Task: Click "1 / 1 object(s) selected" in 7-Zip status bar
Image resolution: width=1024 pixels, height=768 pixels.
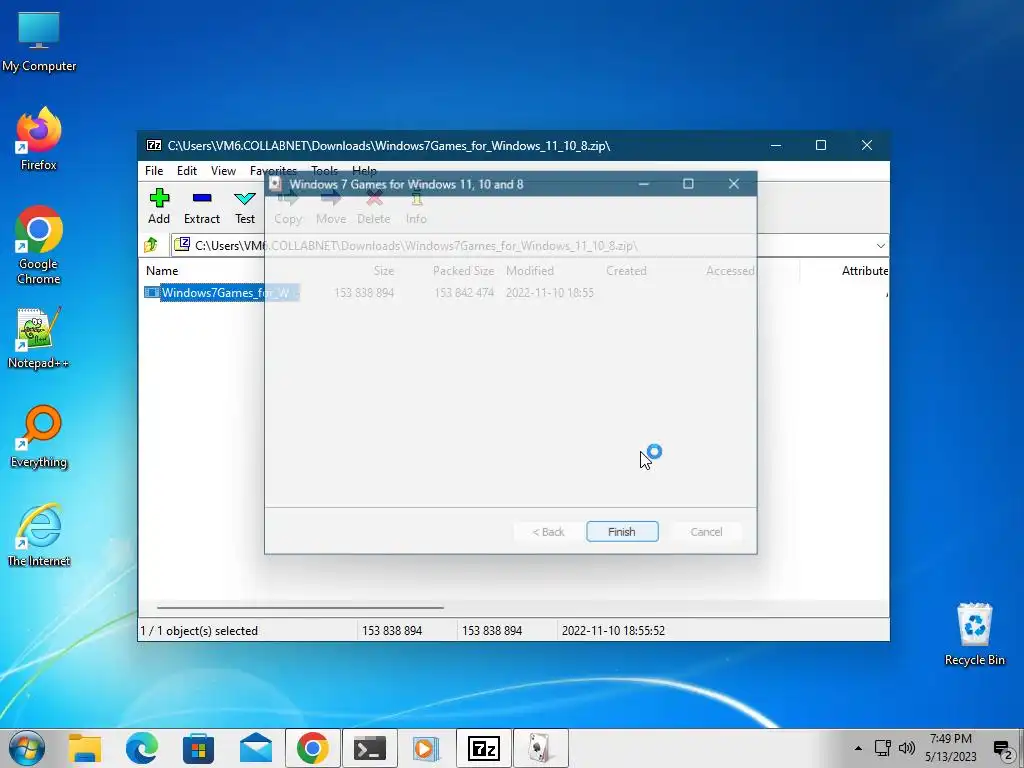Action: 199,631
